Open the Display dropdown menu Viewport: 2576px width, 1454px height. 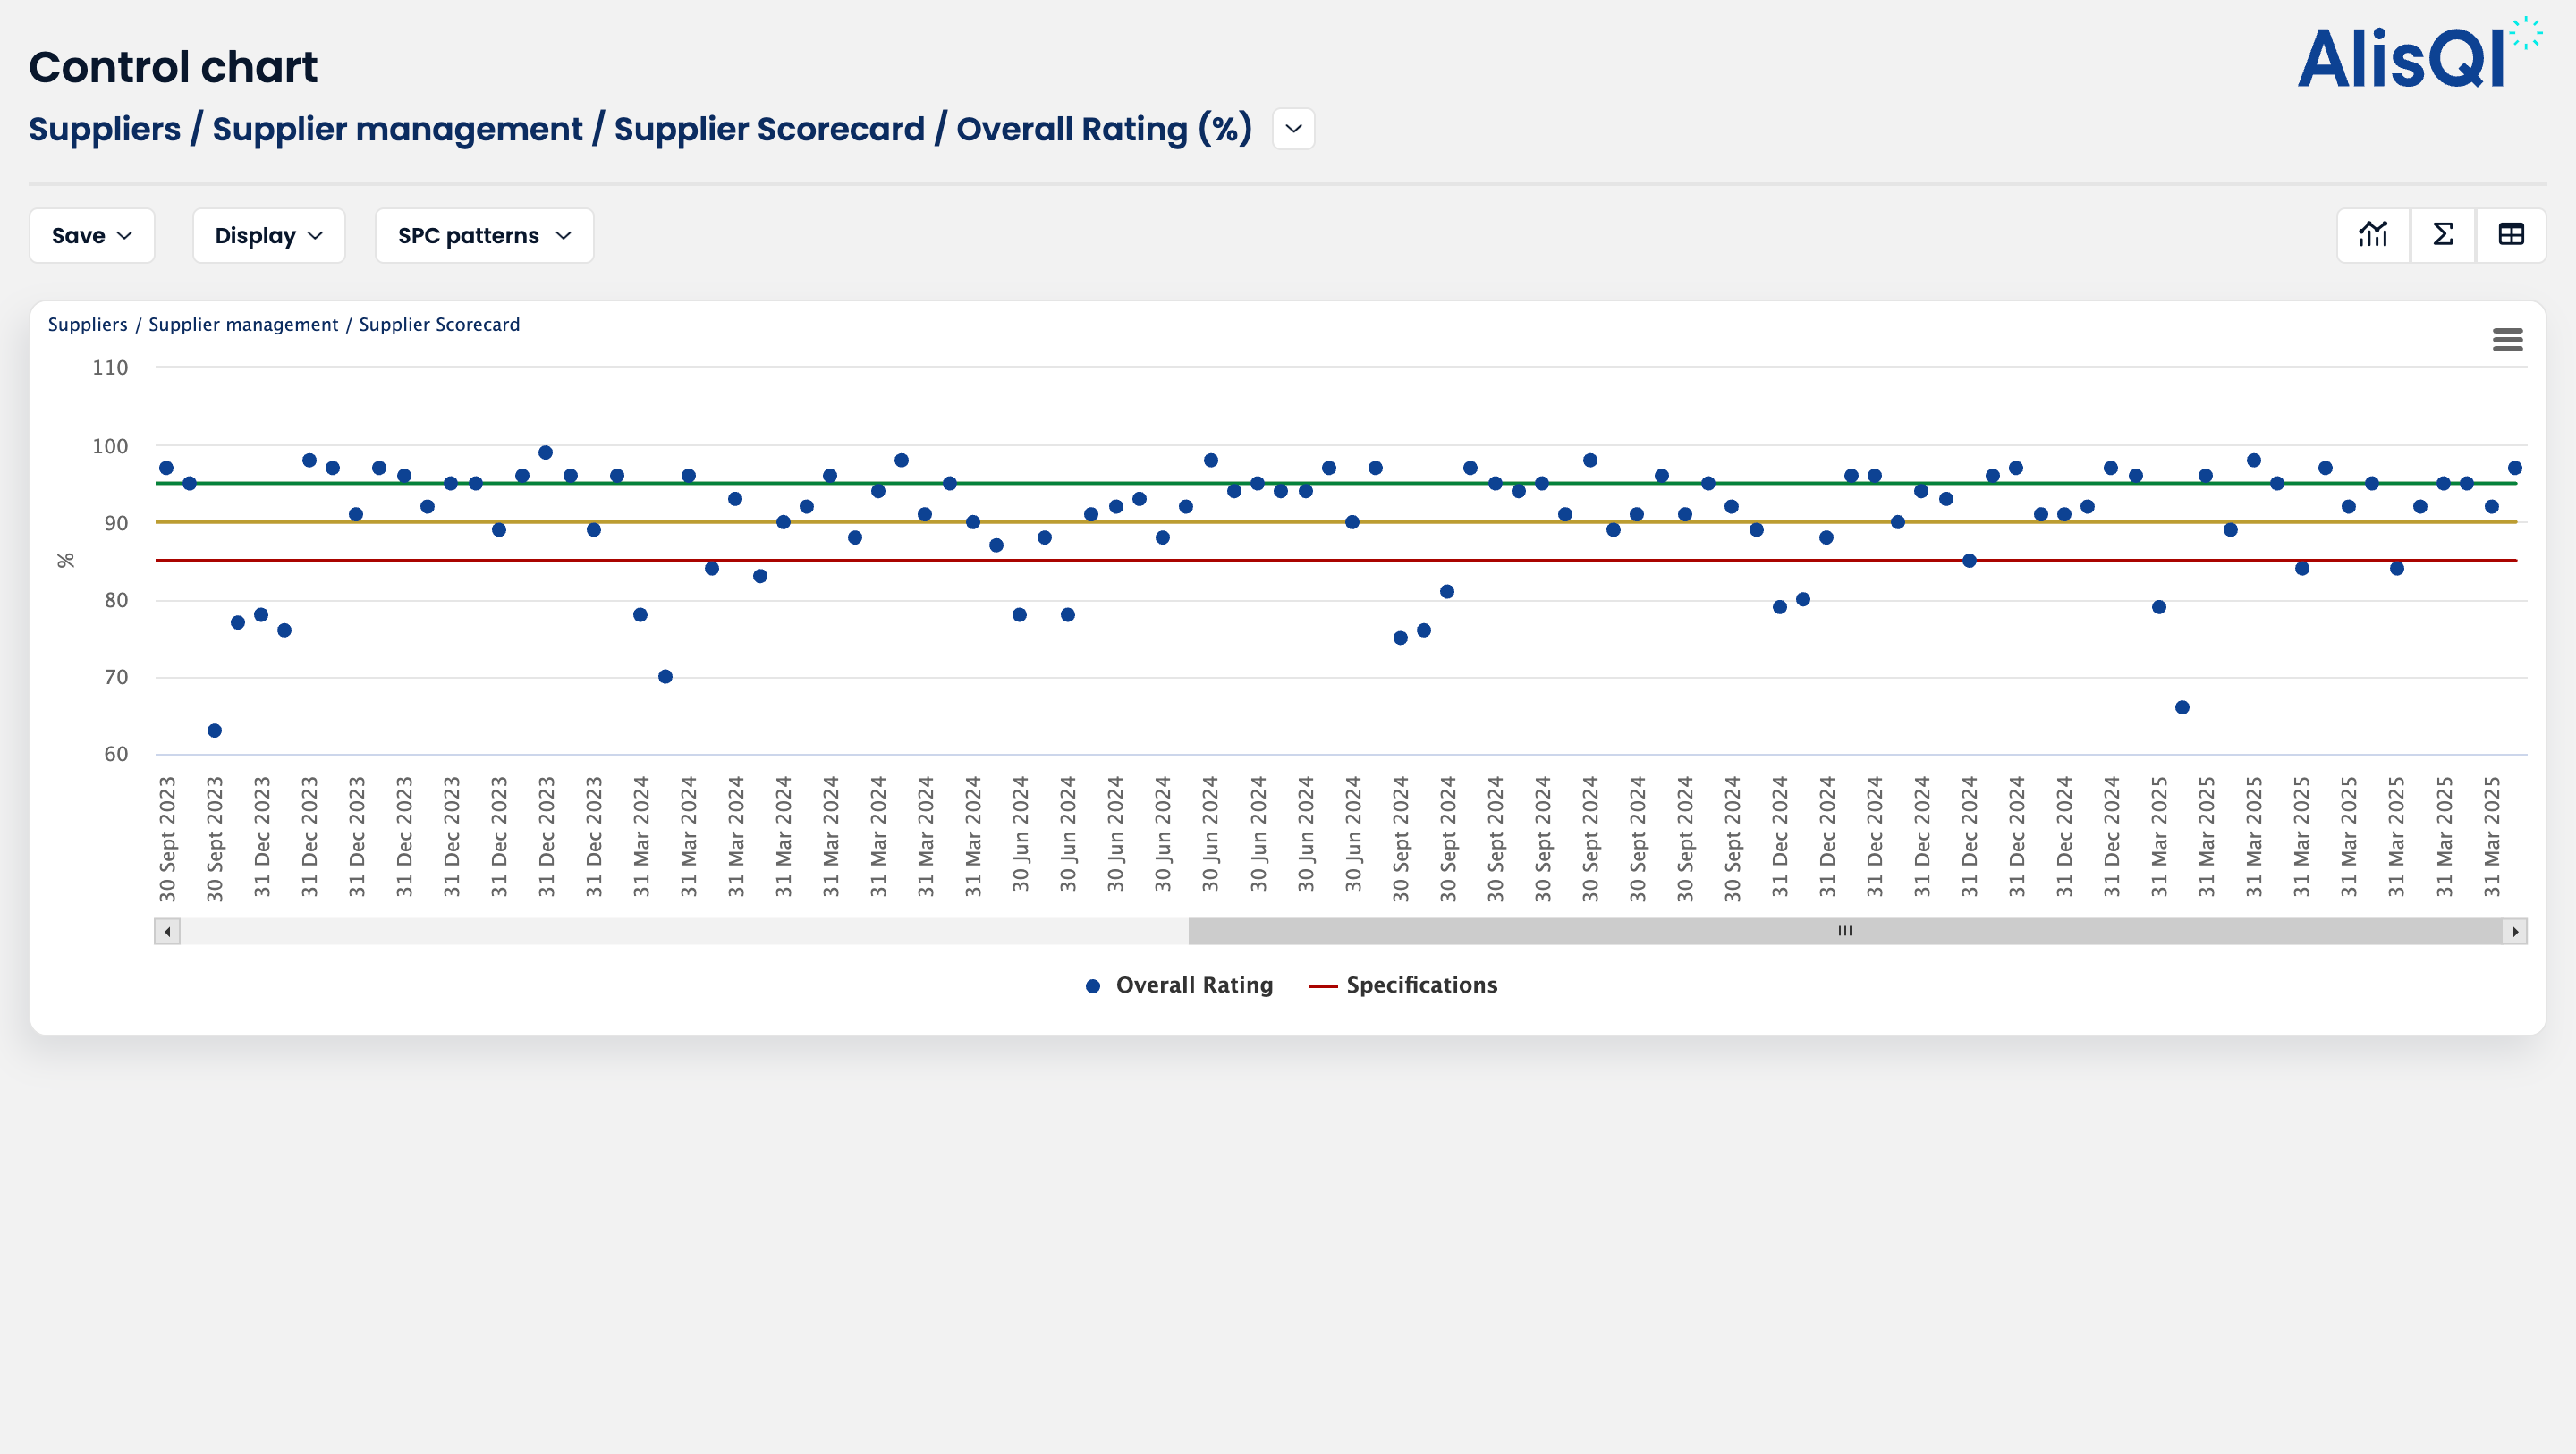pyautogui.click(x=269, y=236)
